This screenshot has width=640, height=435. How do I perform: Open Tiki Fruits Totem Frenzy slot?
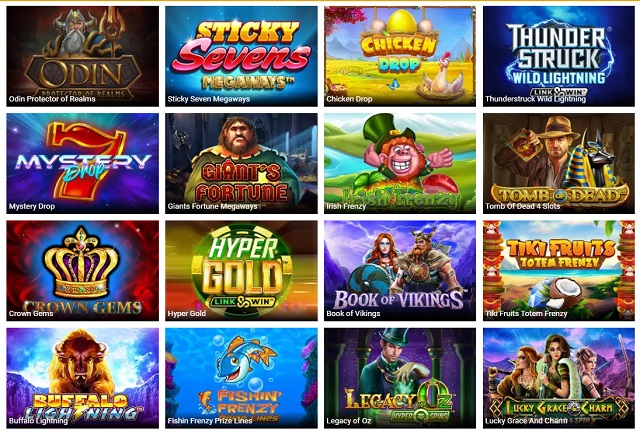click(559, 271)
